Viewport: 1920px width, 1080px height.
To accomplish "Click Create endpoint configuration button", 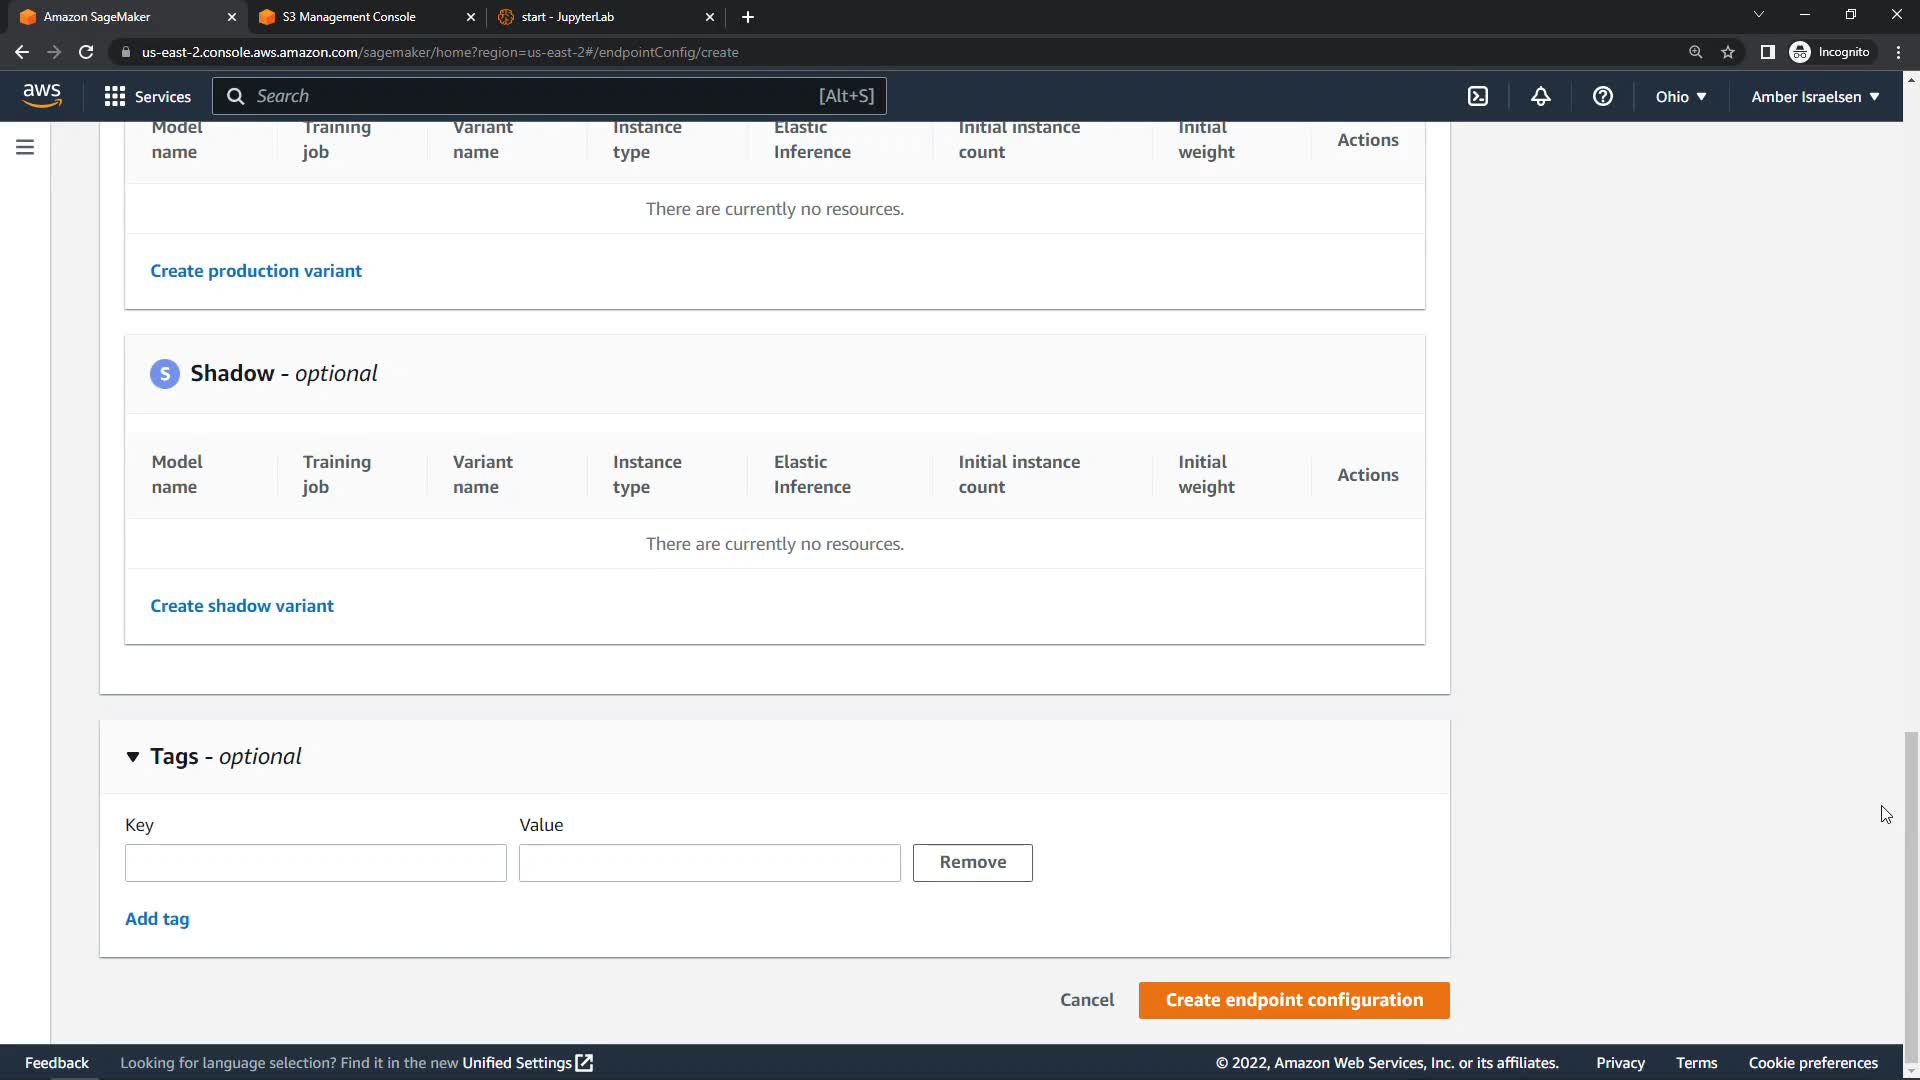I will click(x=1293, y=1000).
